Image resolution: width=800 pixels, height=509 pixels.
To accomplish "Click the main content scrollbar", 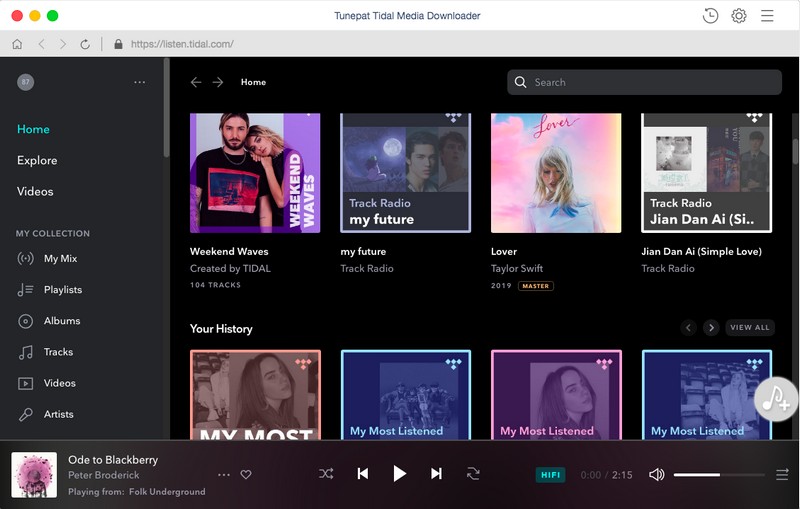I will tap(795, 151).
